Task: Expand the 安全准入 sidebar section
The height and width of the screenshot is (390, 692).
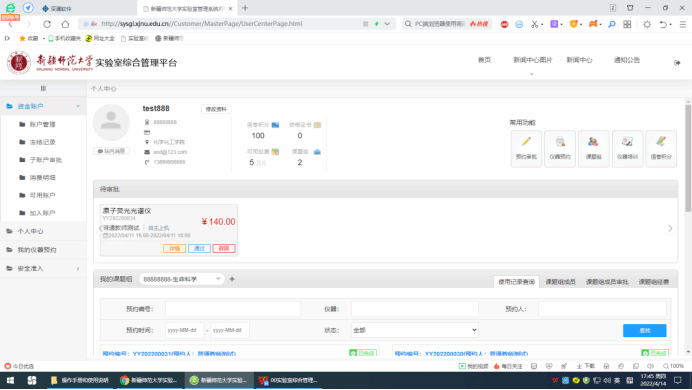Action: coord(78,269)
